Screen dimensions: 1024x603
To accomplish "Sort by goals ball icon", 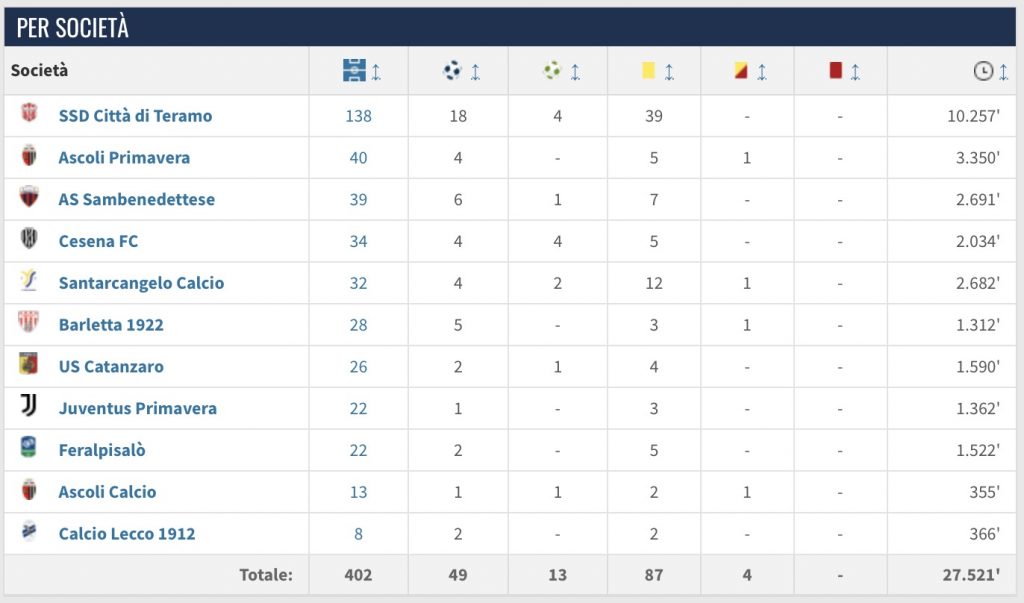I will pos(453,71).
